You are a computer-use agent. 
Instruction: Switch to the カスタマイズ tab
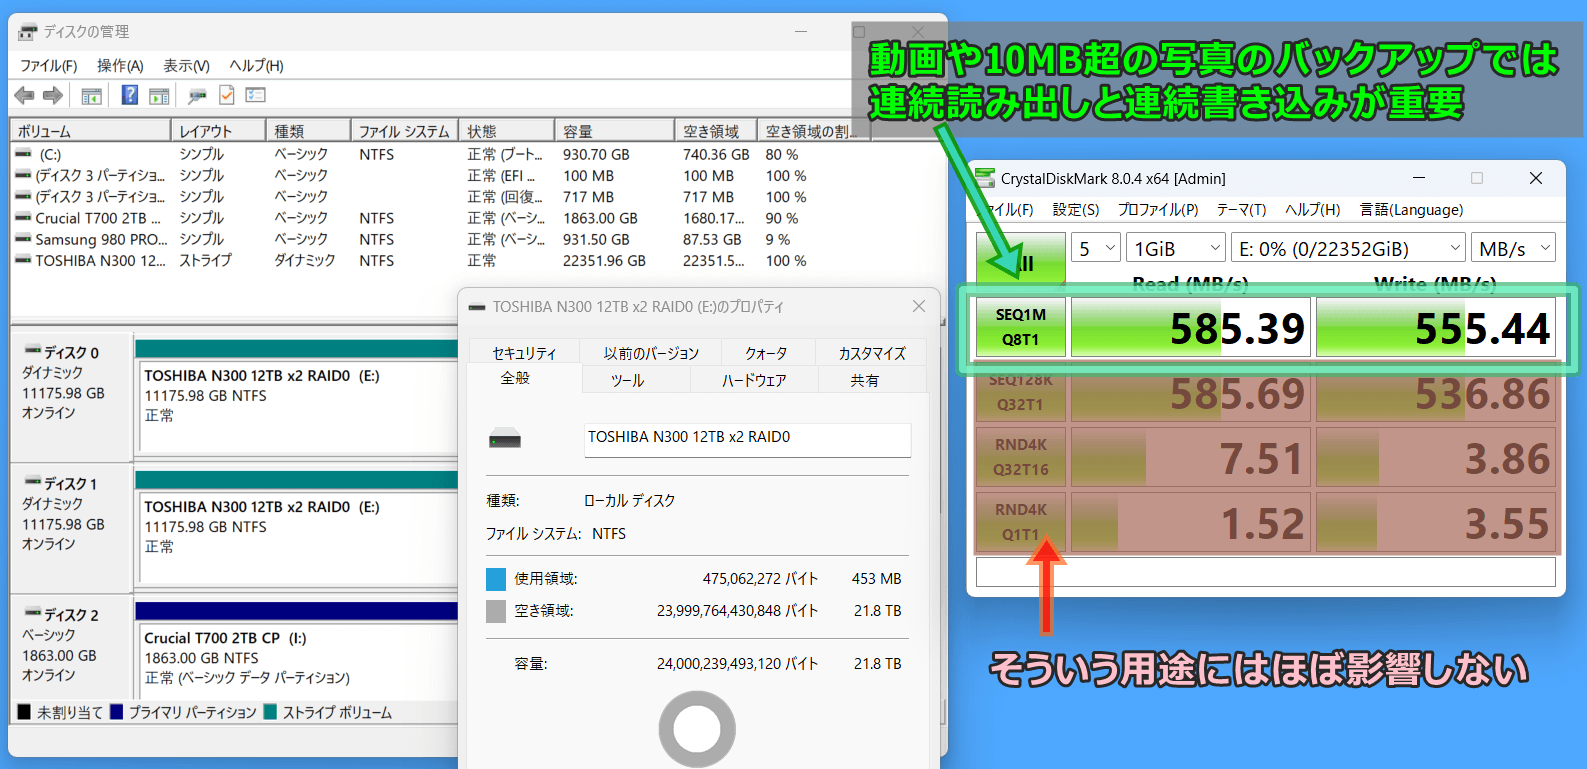click(x=872, y=353)
